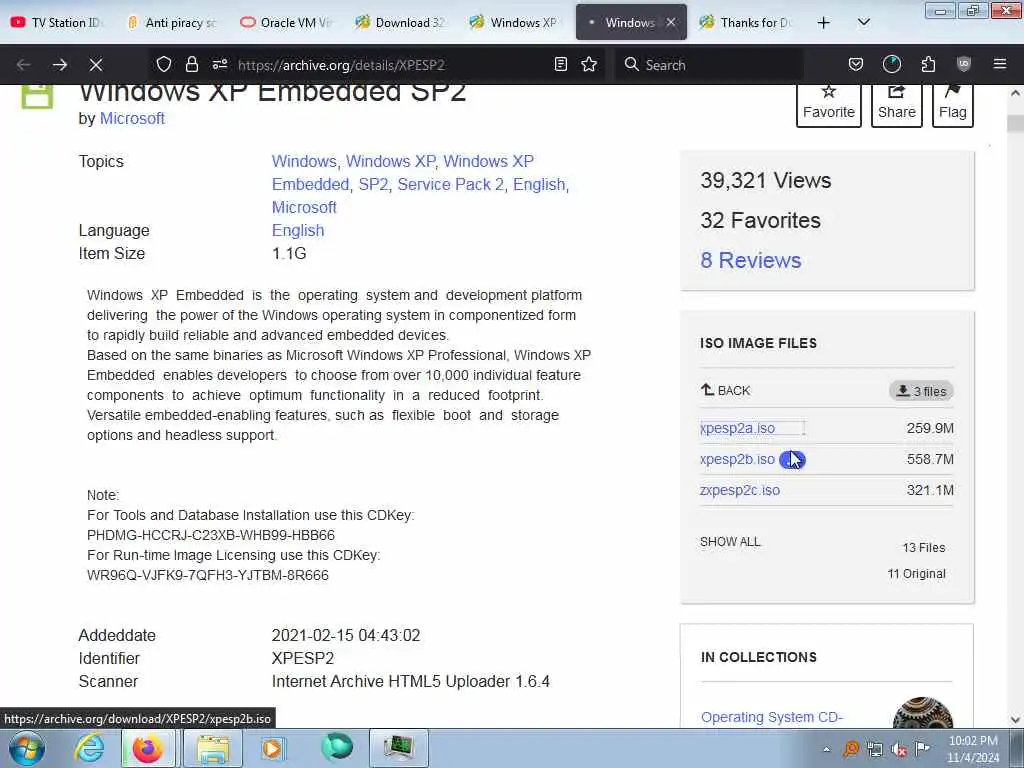
Task: Go back using the back arrow
Action: (x=24, y=65)
